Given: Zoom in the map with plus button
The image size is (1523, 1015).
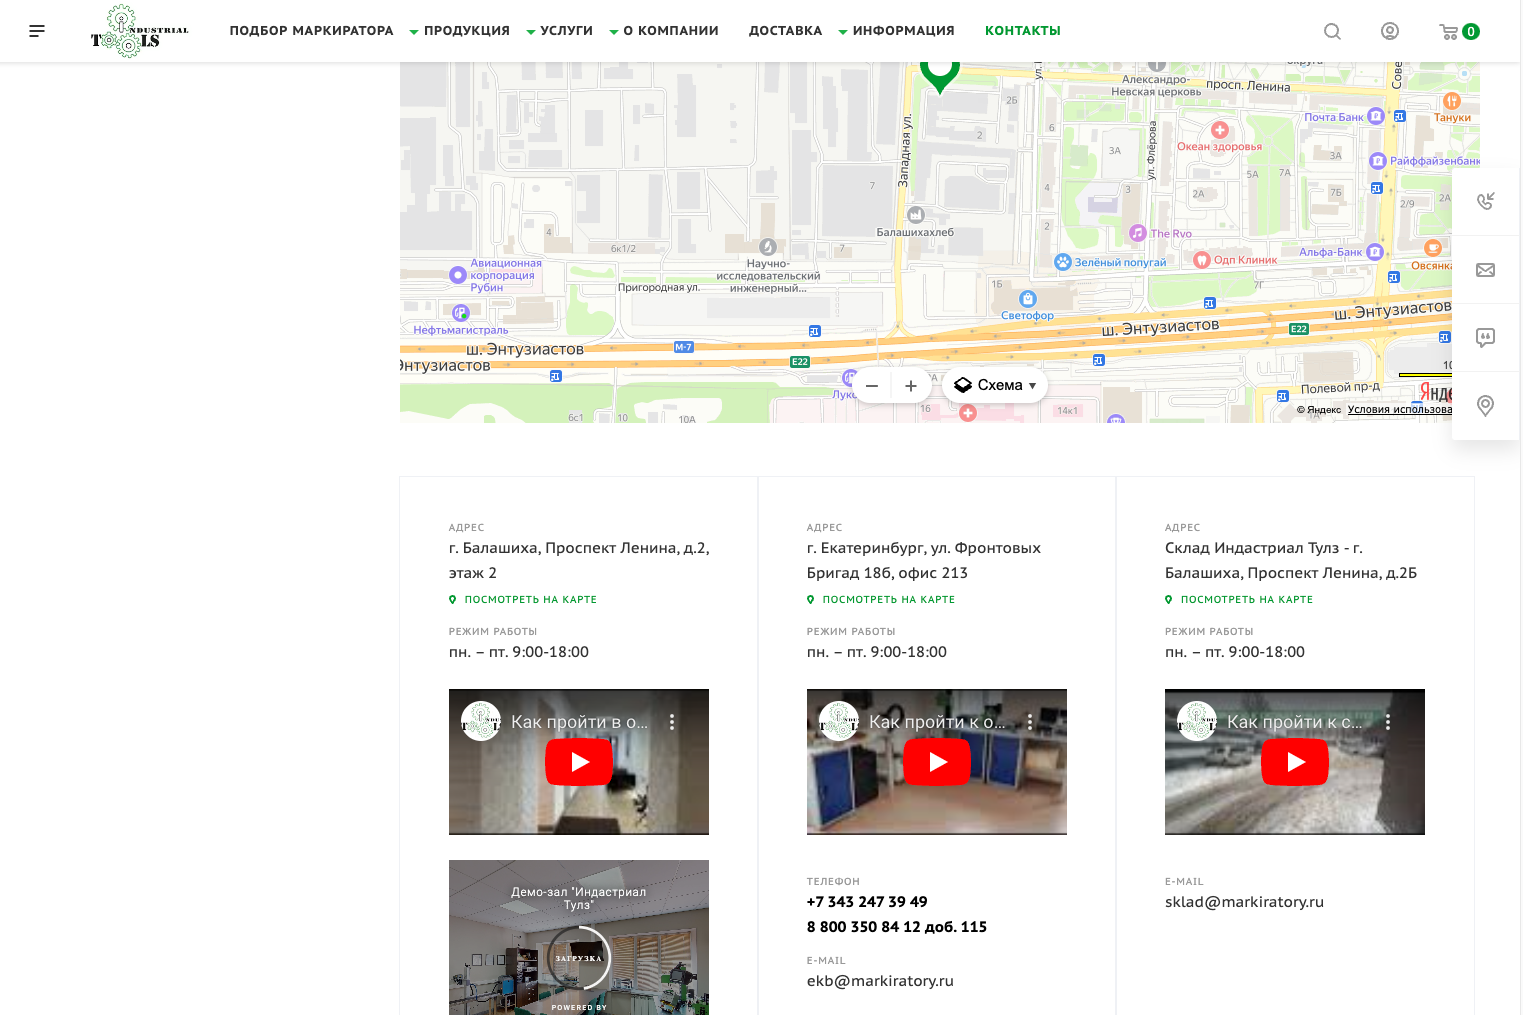Looking at the screenshot, I should pos(911,386).
